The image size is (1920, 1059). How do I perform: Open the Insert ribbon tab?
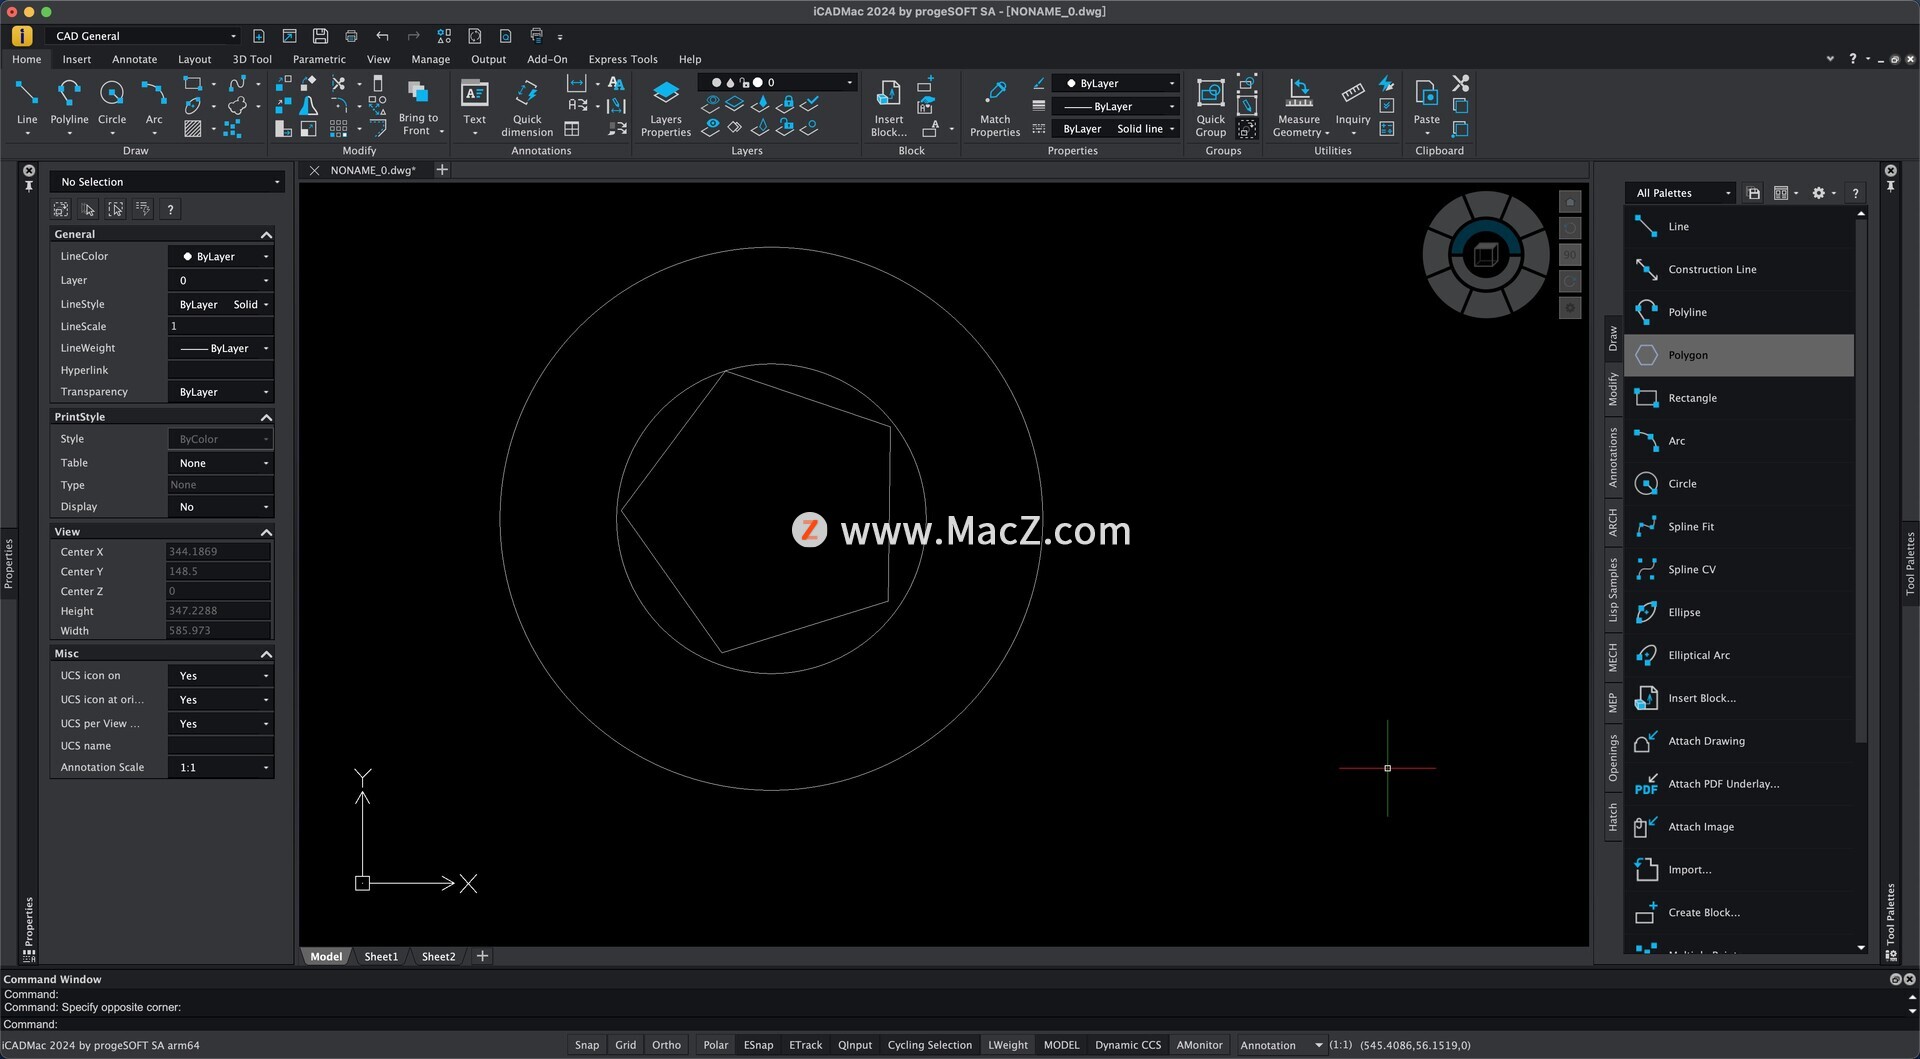[77, 59]
